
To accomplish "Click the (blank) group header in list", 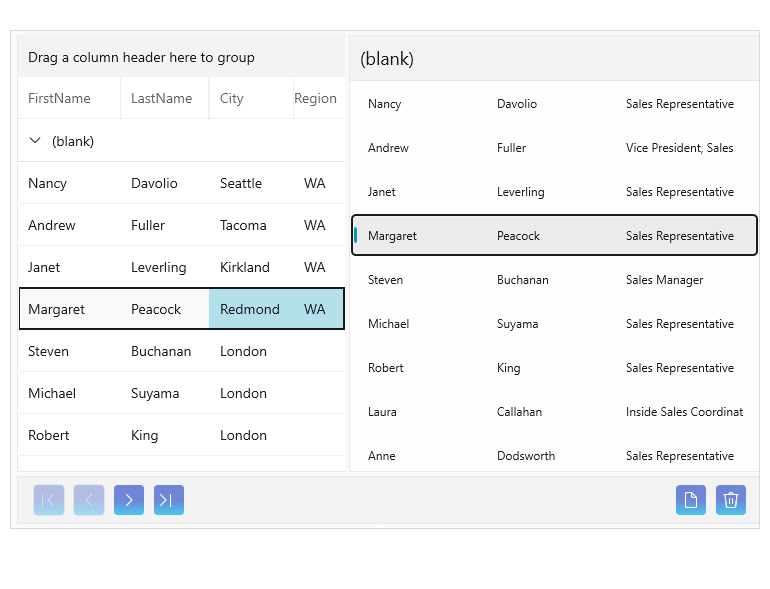I will [554, 58].
